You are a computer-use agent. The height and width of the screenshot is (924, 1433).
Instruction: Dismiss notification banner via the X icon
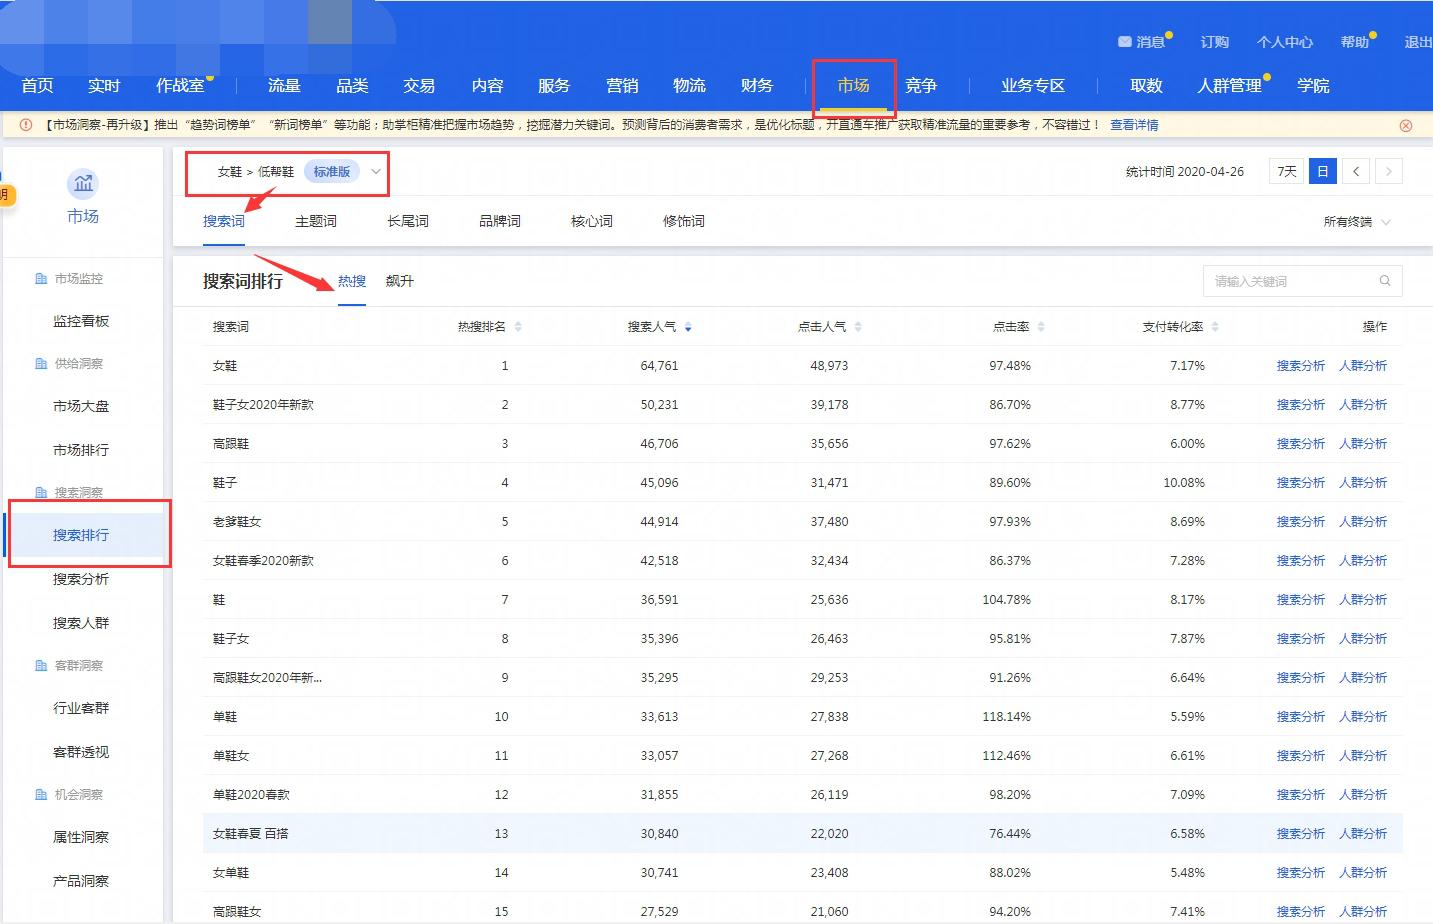pyautogui.click(x=1406, y=124)
